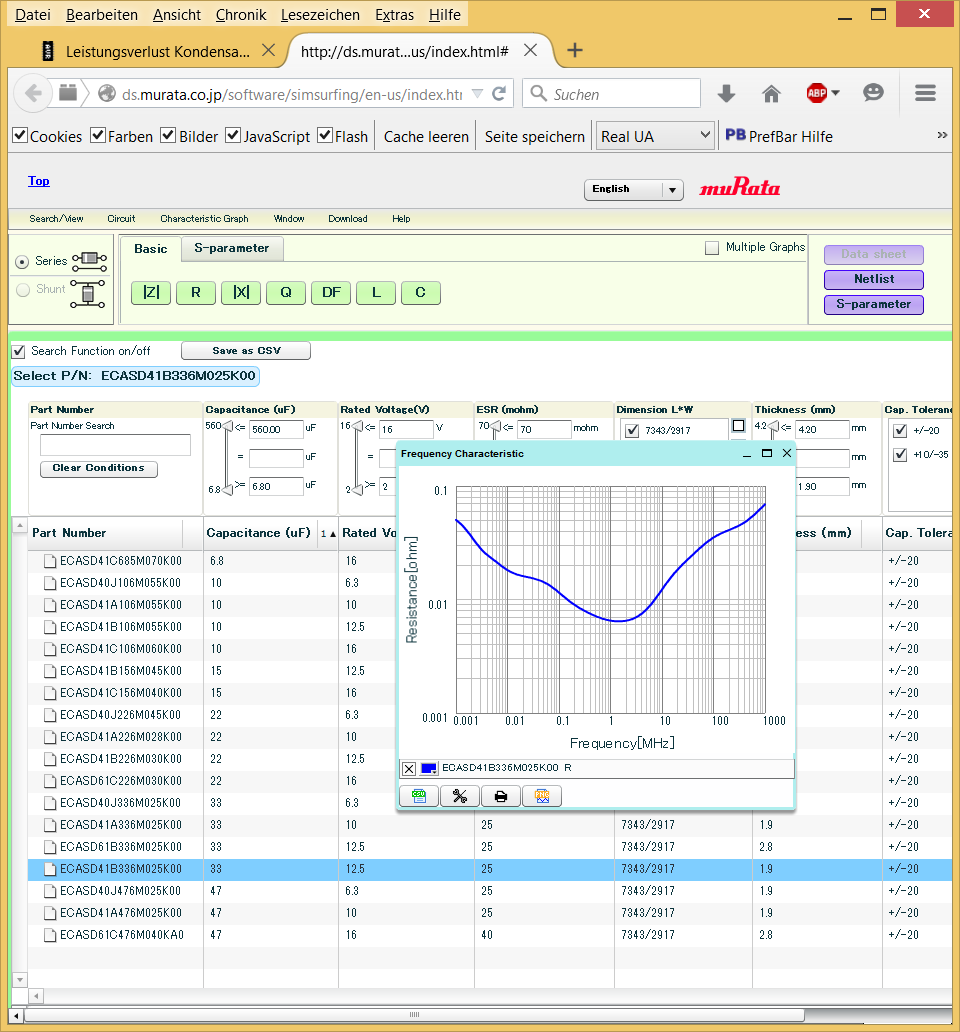Open graph settings wrench icon

pyautogui.click(x=460, y=796)
